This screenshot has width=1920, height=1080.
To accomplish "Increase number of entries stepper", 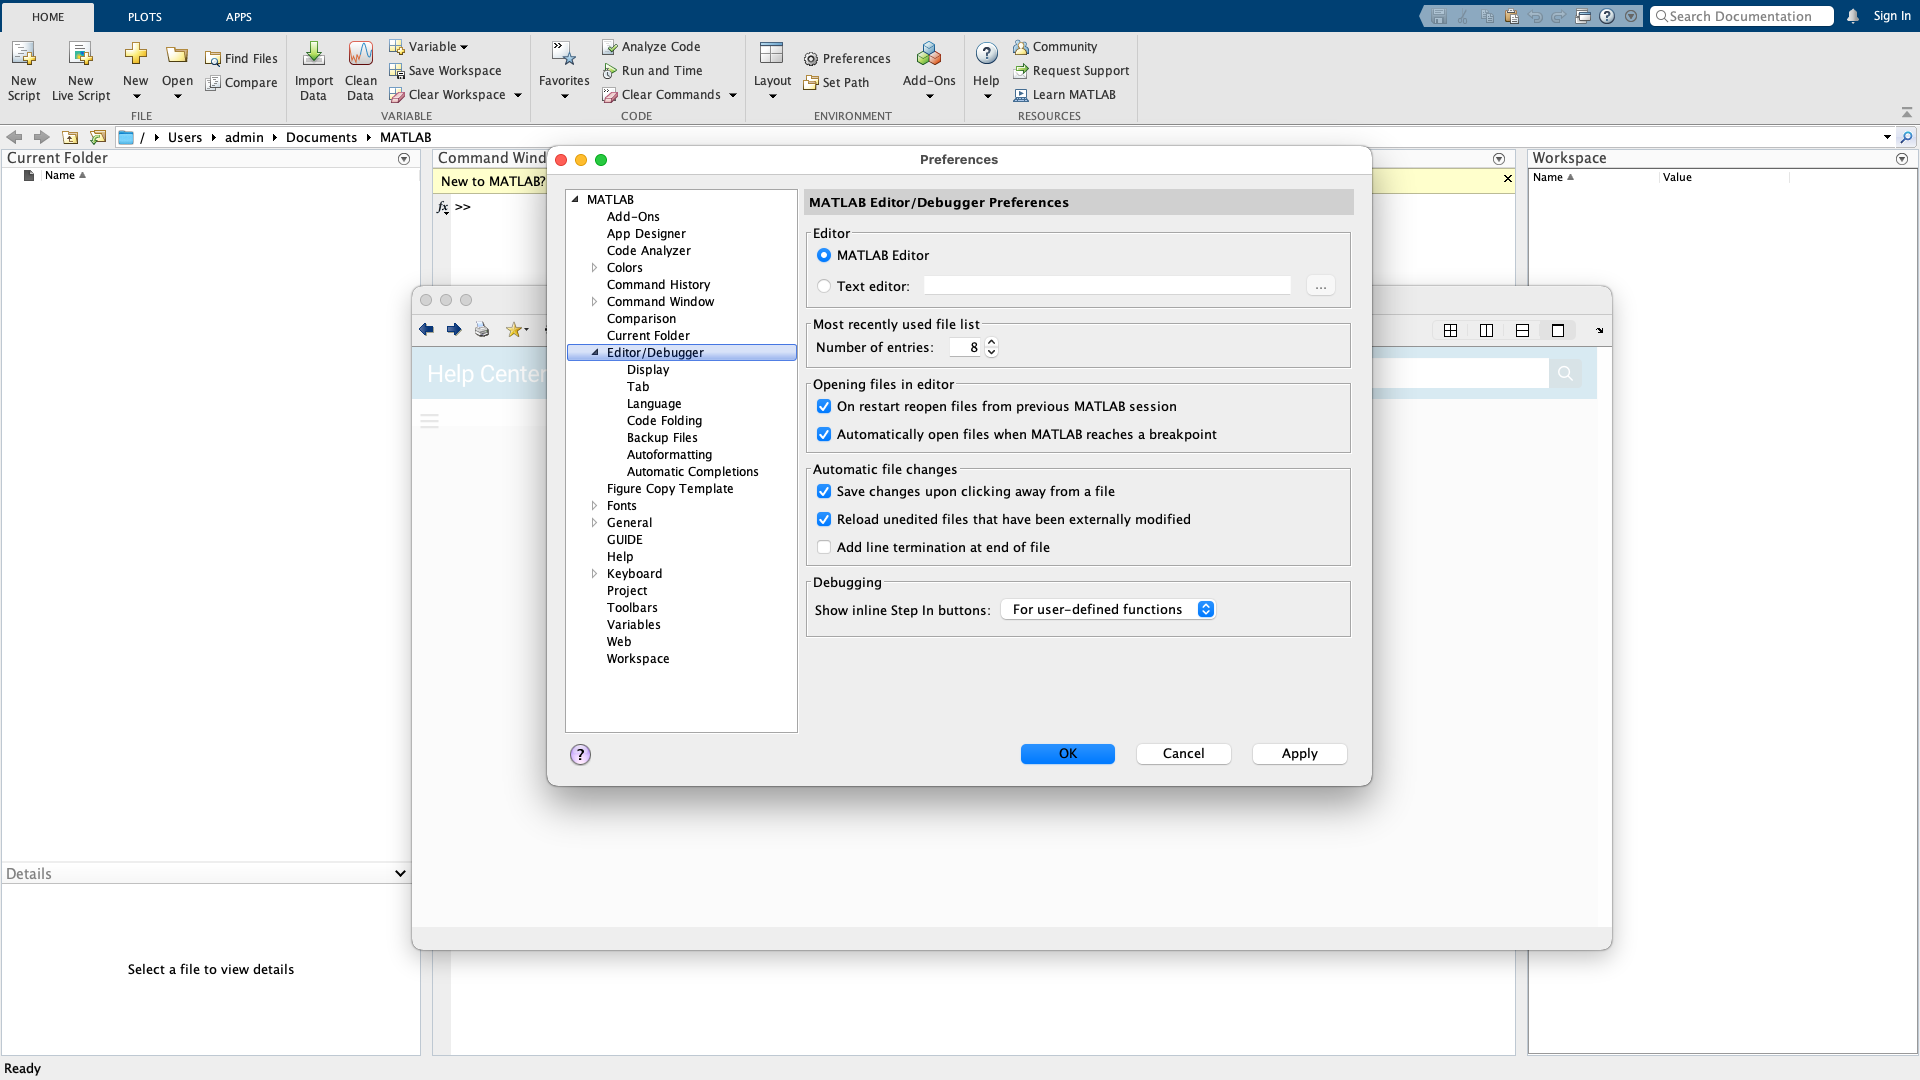I will [x=991, y=343].
